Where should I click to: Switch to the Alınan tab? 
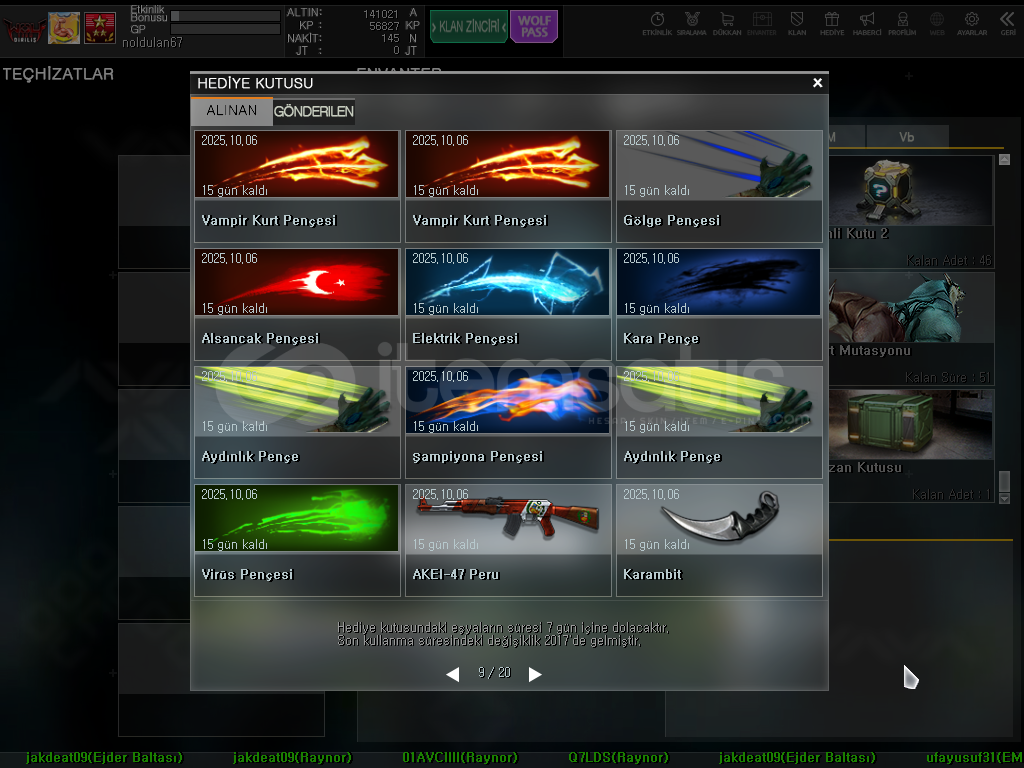tap(231, 111)
